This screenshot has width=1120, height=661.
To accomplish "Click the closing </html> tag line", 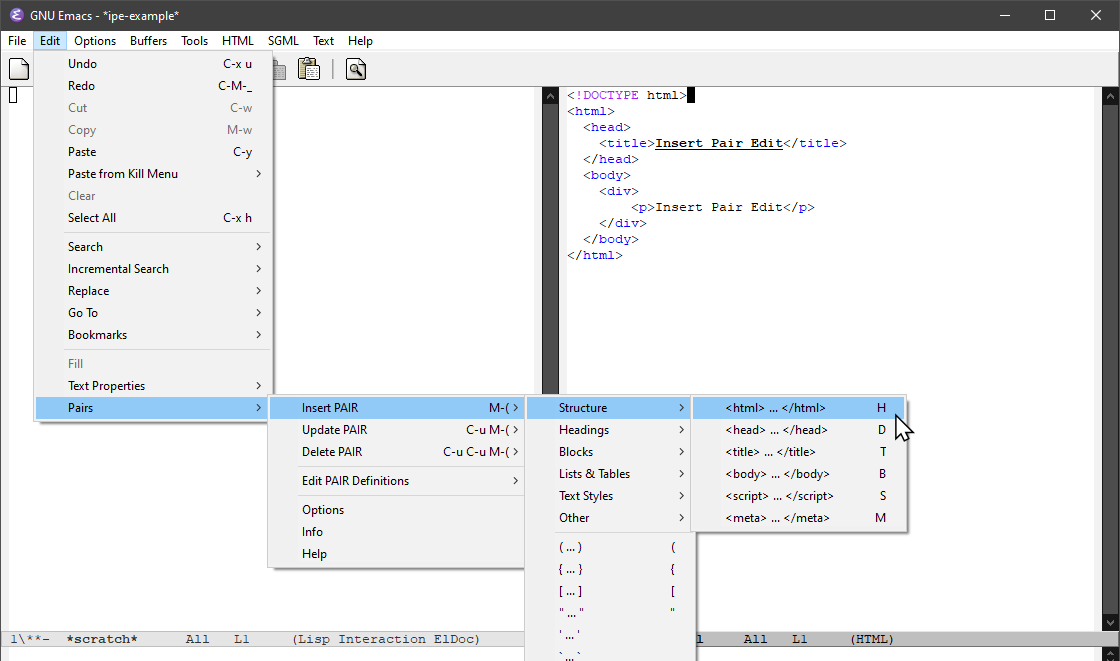I will [595, 255].
